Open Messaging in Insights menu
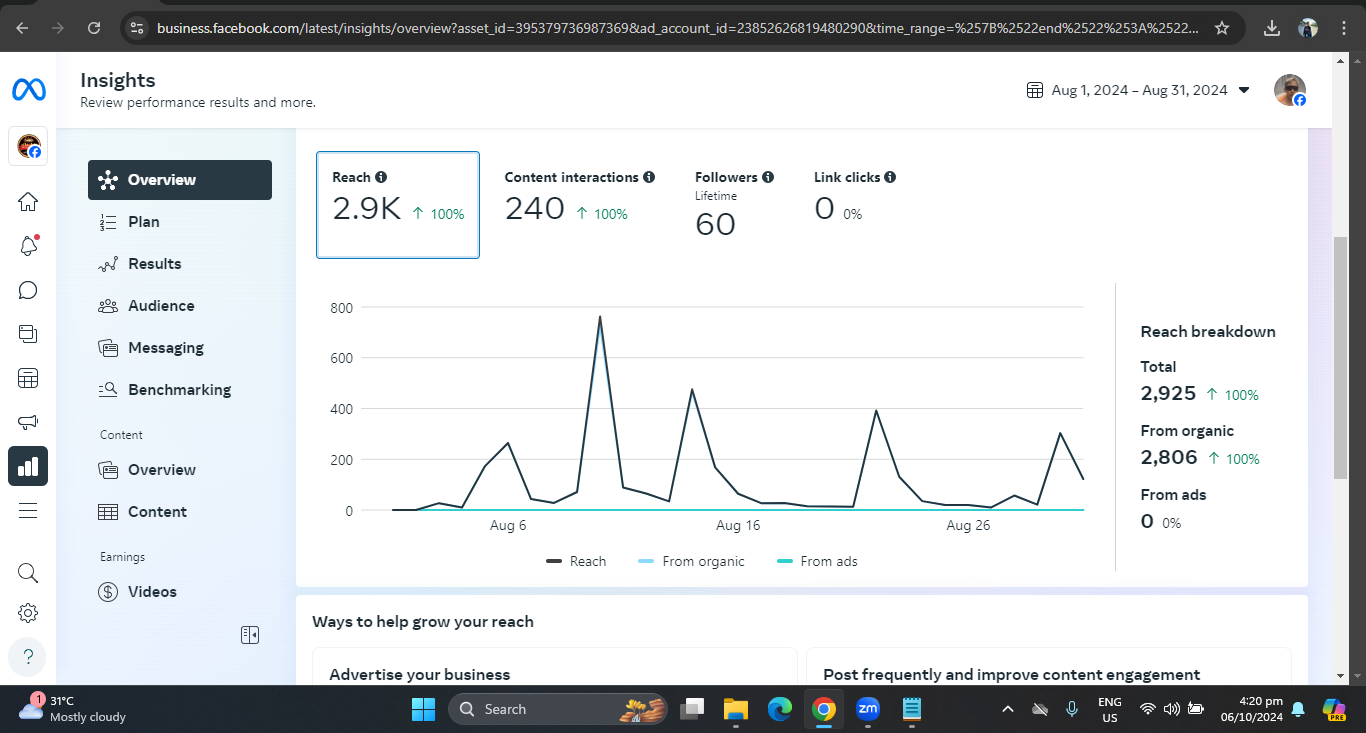Viewport: 1366px width, 733px height. (180, 348)
